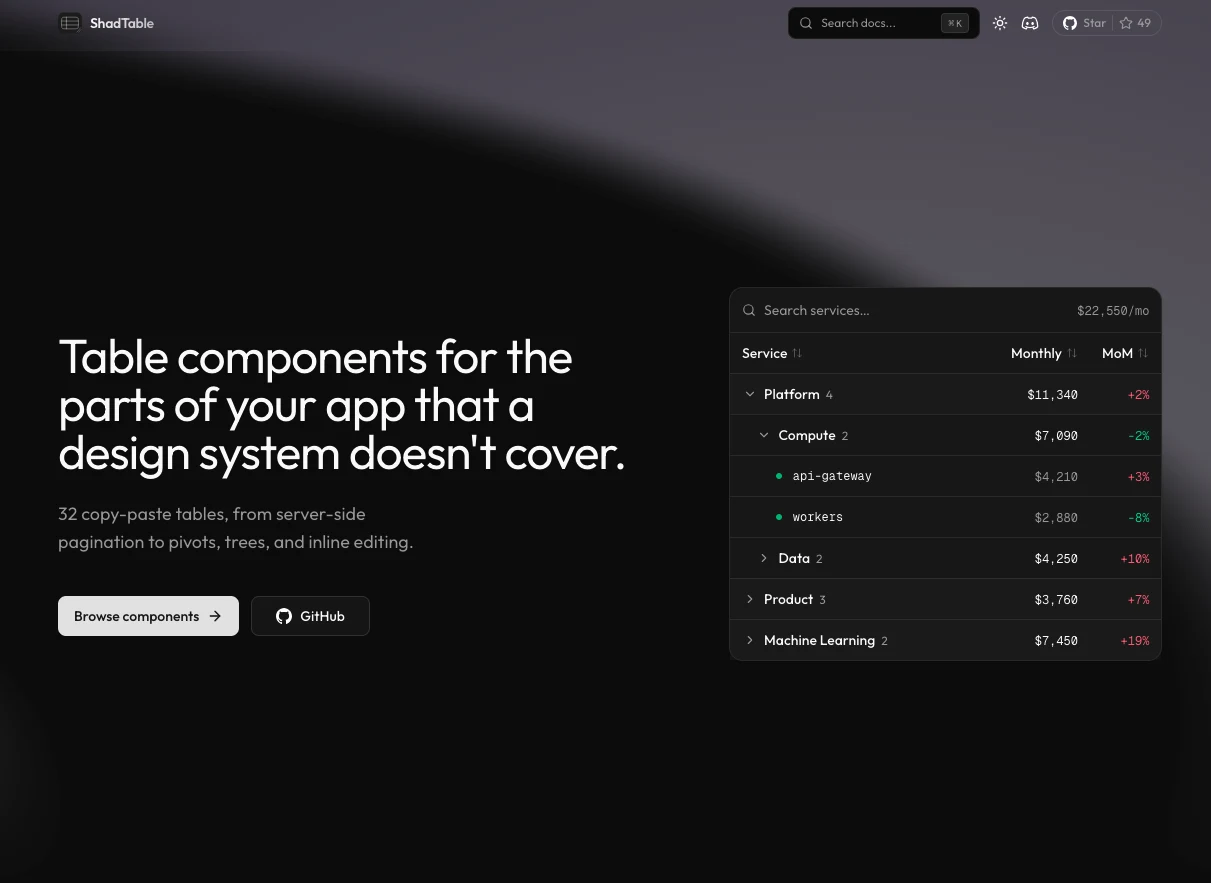Expand the Data group
The image size is (1211, 883).
pos(764,558)
